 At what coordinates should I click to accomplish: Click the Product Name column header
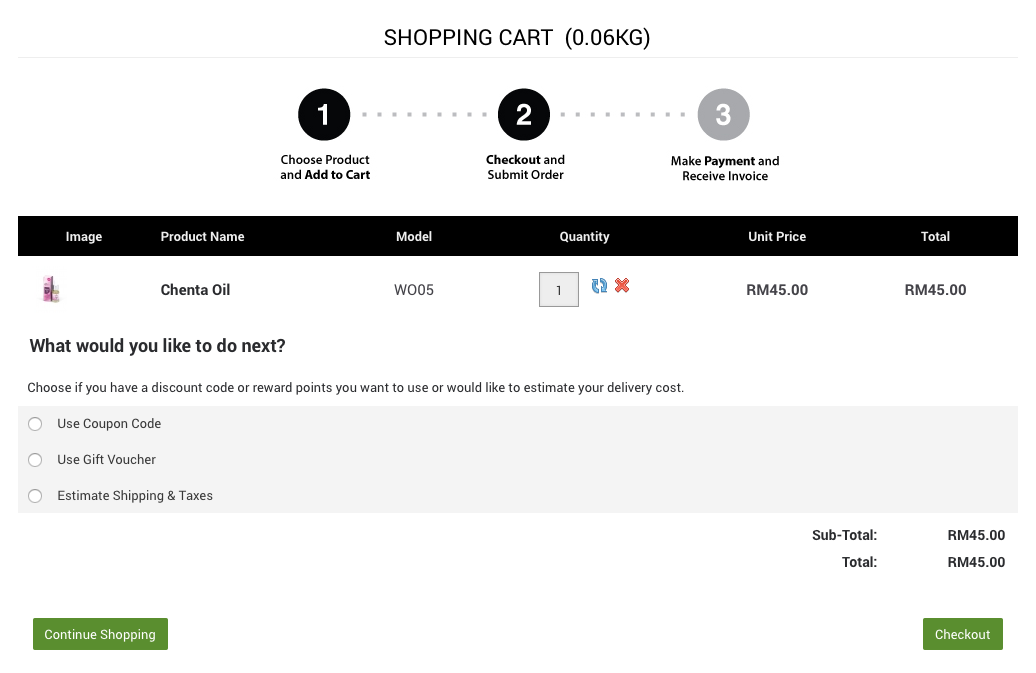pos(202,237)
